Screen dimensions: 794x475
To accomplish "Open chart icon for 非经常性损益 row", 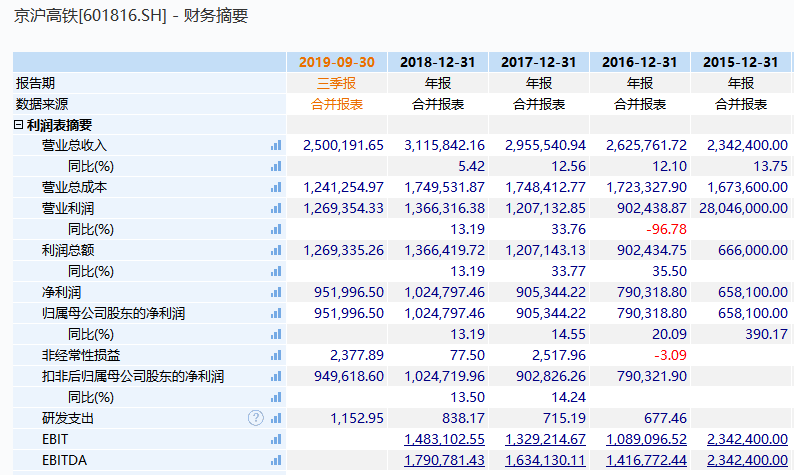I will click(x=276, y=355).
